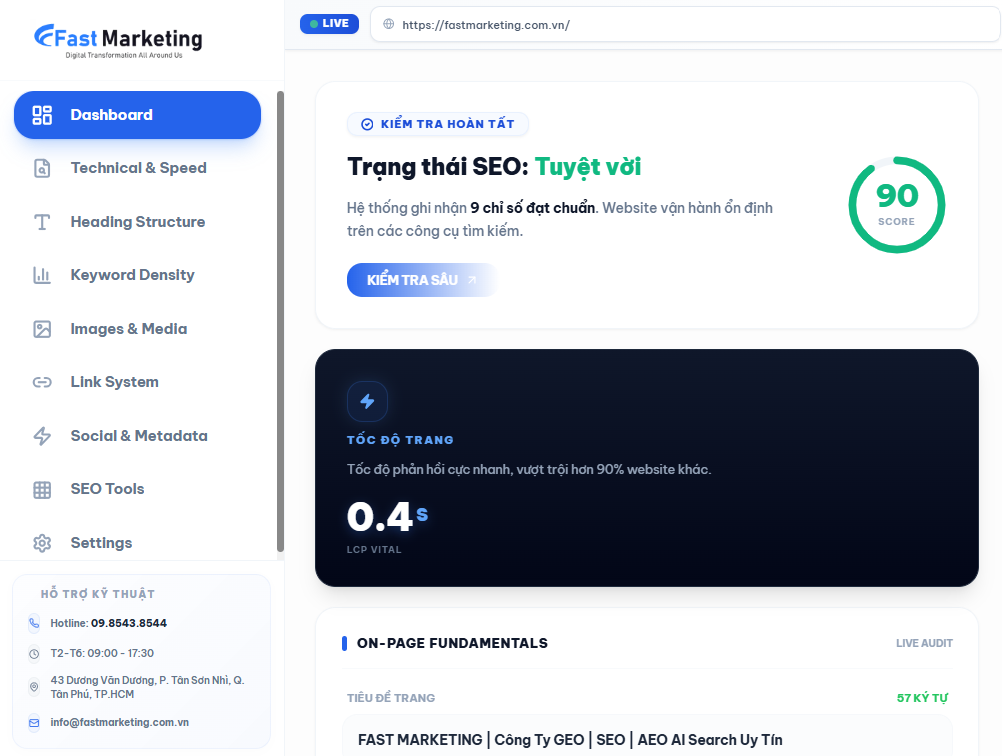The image size is (1002, 756).
Task: Click the lightning bolt page speed icon
Action: click(x=367, y=401)
